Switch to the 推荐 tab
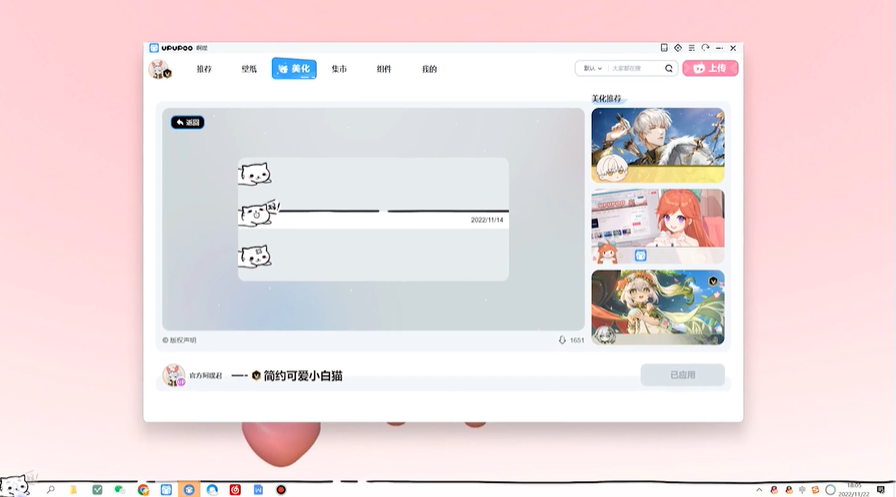Image resolution: width=896 pixels, height=497 pixels. pyautogui.click(x=204, y=69)
